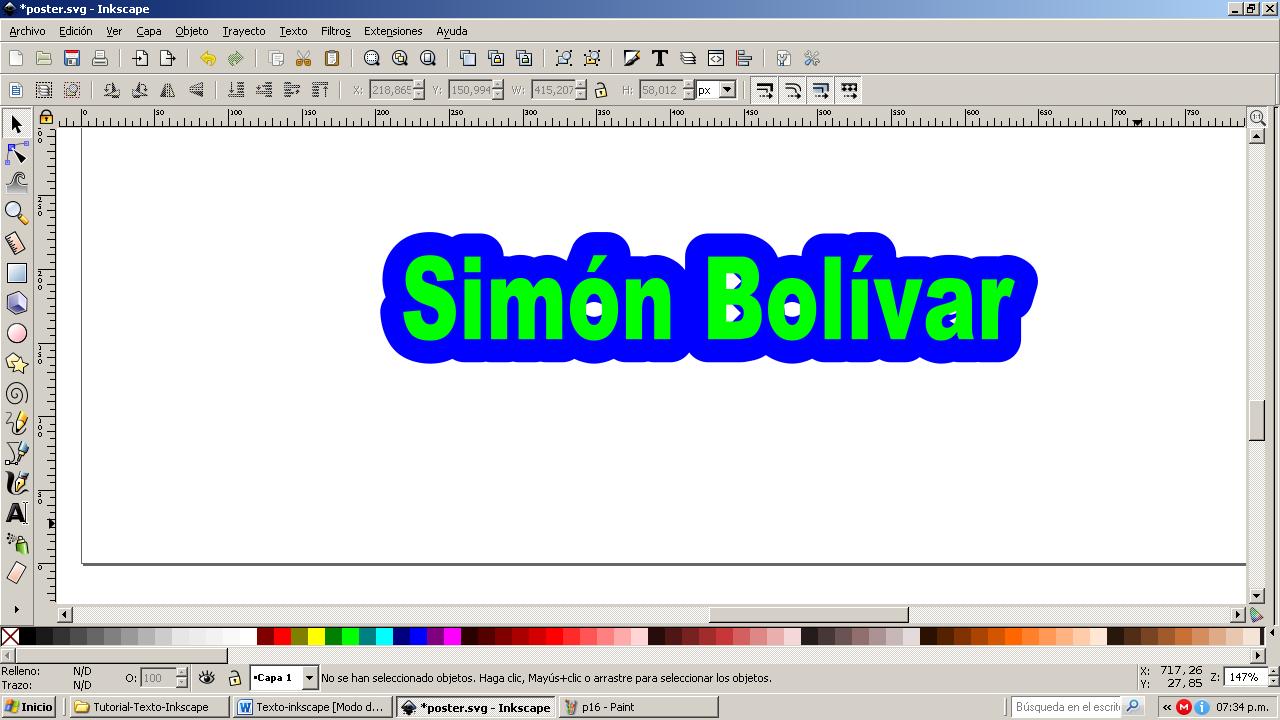Viewport: 1280px width, 720px height.
Task: Select the Tweak tool
Action: (x=16, y=182)
